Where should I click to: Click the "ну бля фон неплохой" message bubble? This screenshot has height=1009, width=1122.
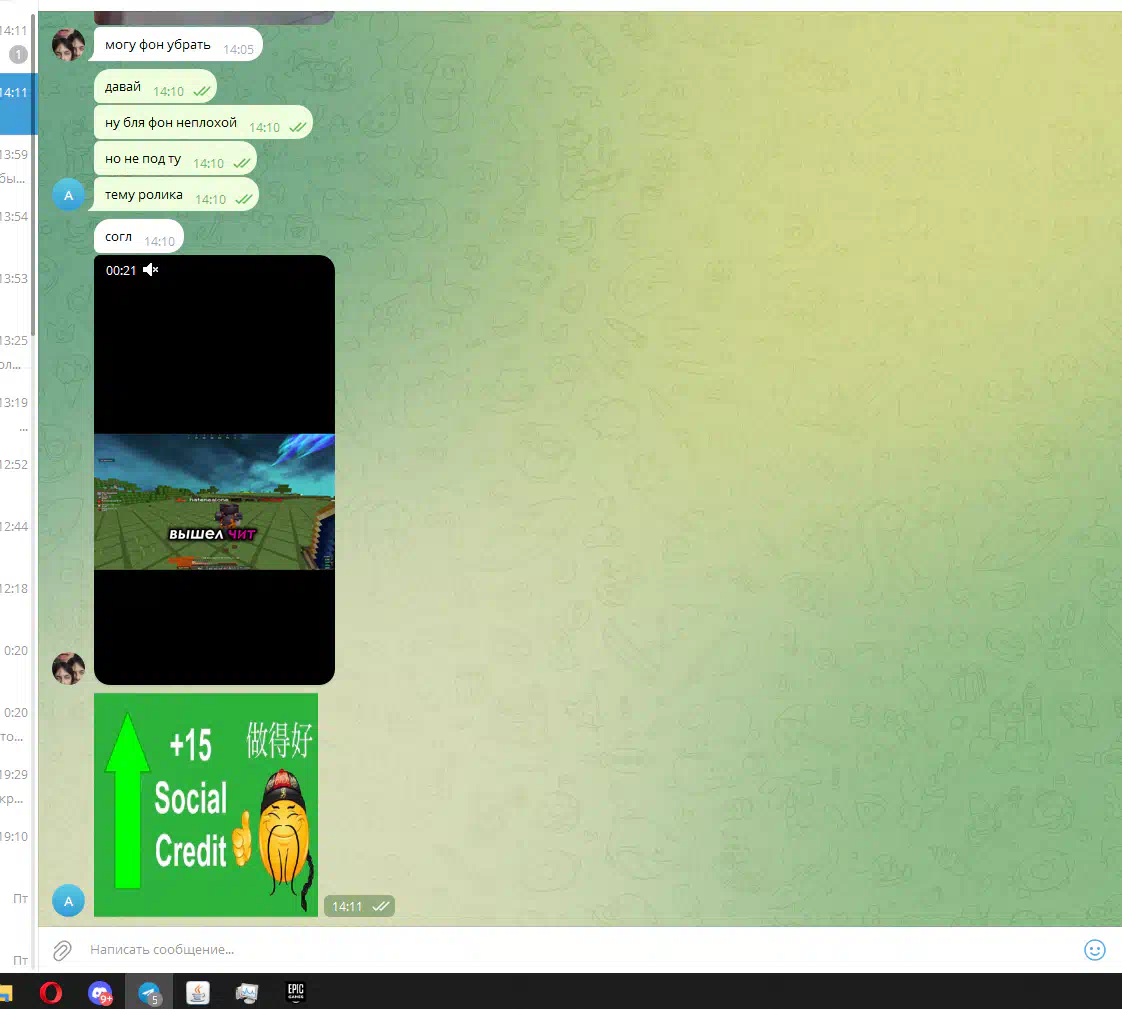[x=171, y=123]
